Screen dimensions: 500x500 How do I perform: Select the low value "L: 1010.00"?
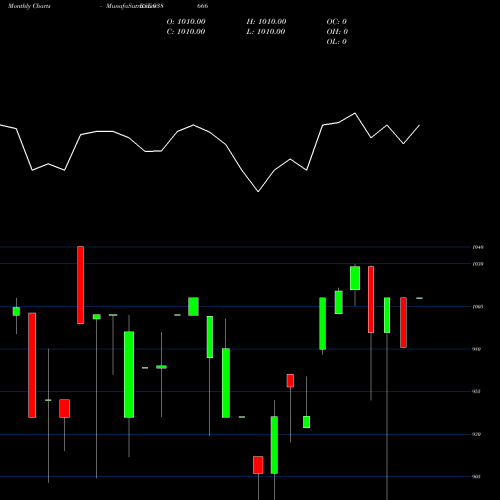[x=266, y=32]
